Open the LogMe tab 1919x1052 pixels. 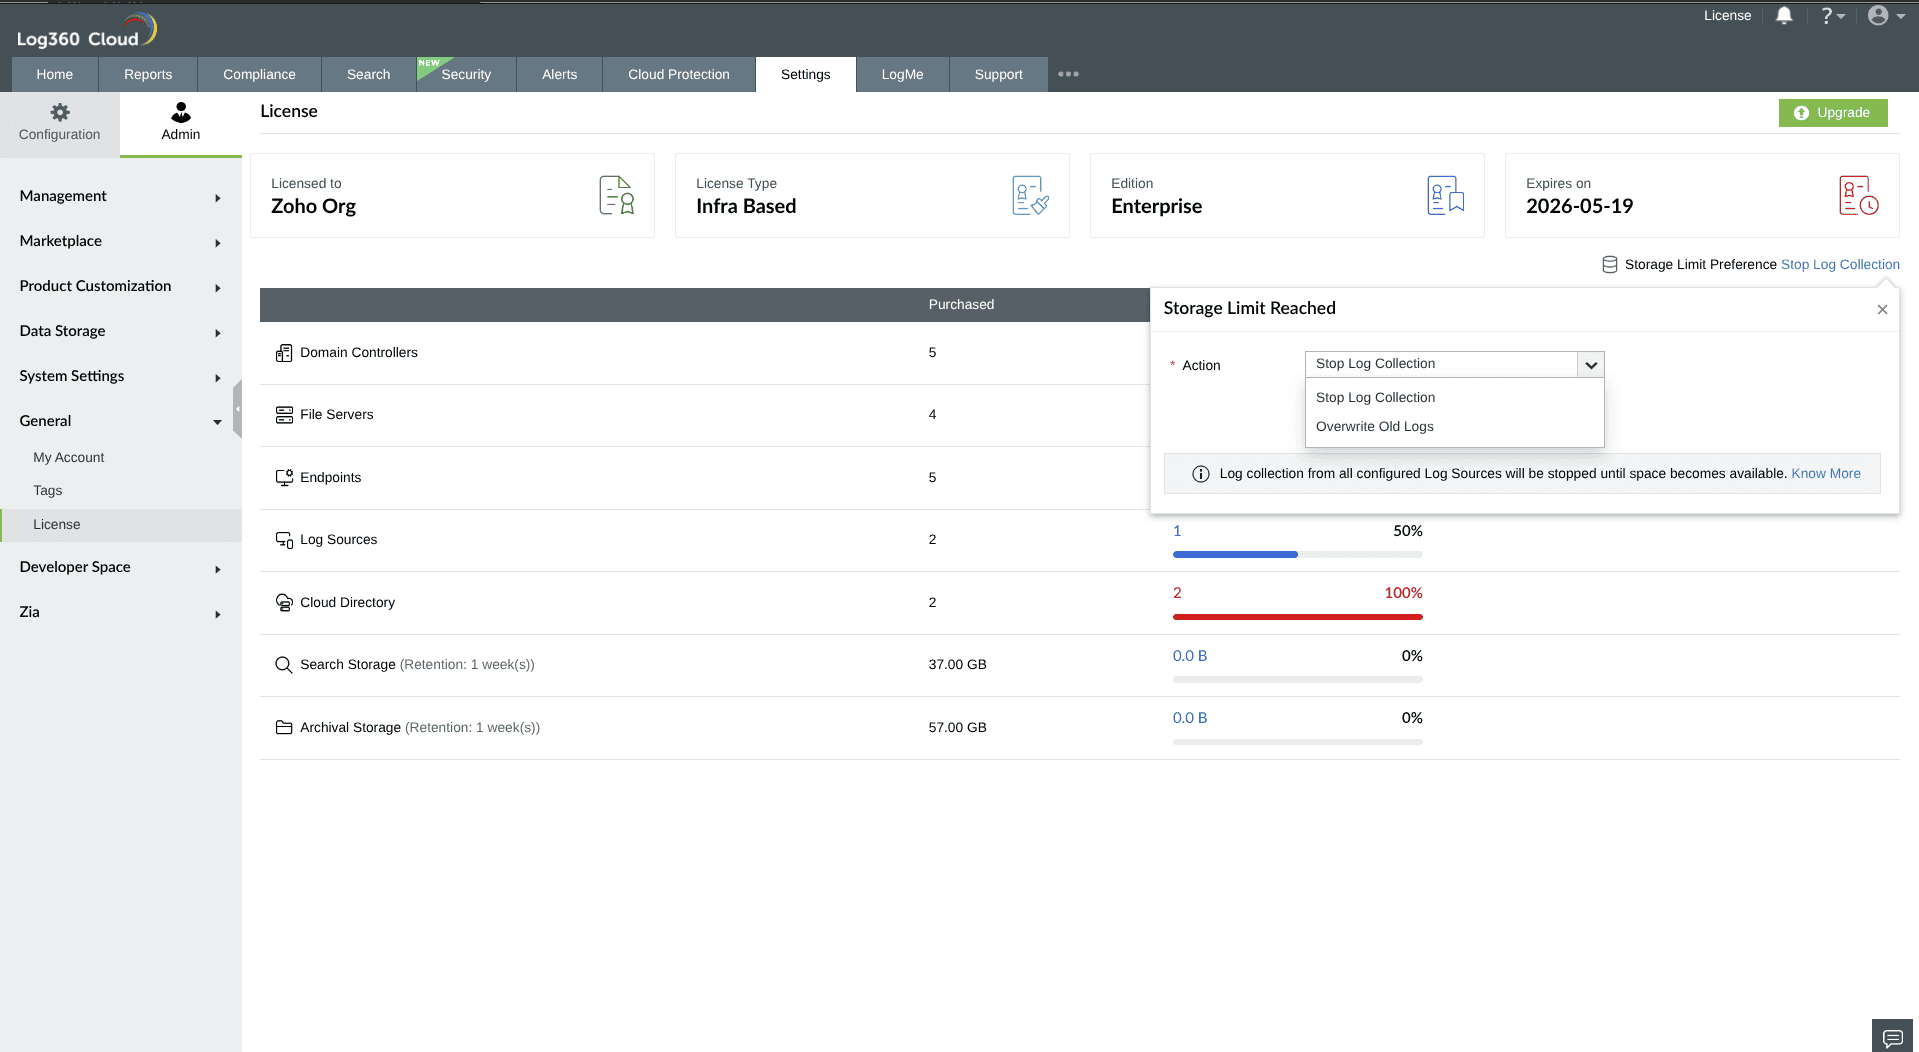click(x=902, y=74)
